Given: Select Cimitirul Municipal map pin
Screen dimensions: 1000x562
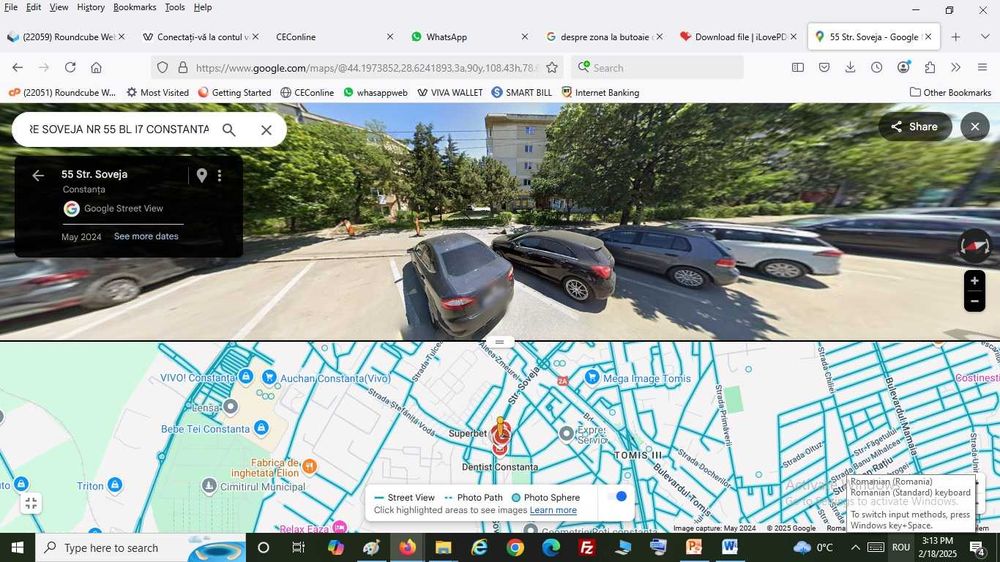Looking at the screenshot, I should tap(209, 485).
